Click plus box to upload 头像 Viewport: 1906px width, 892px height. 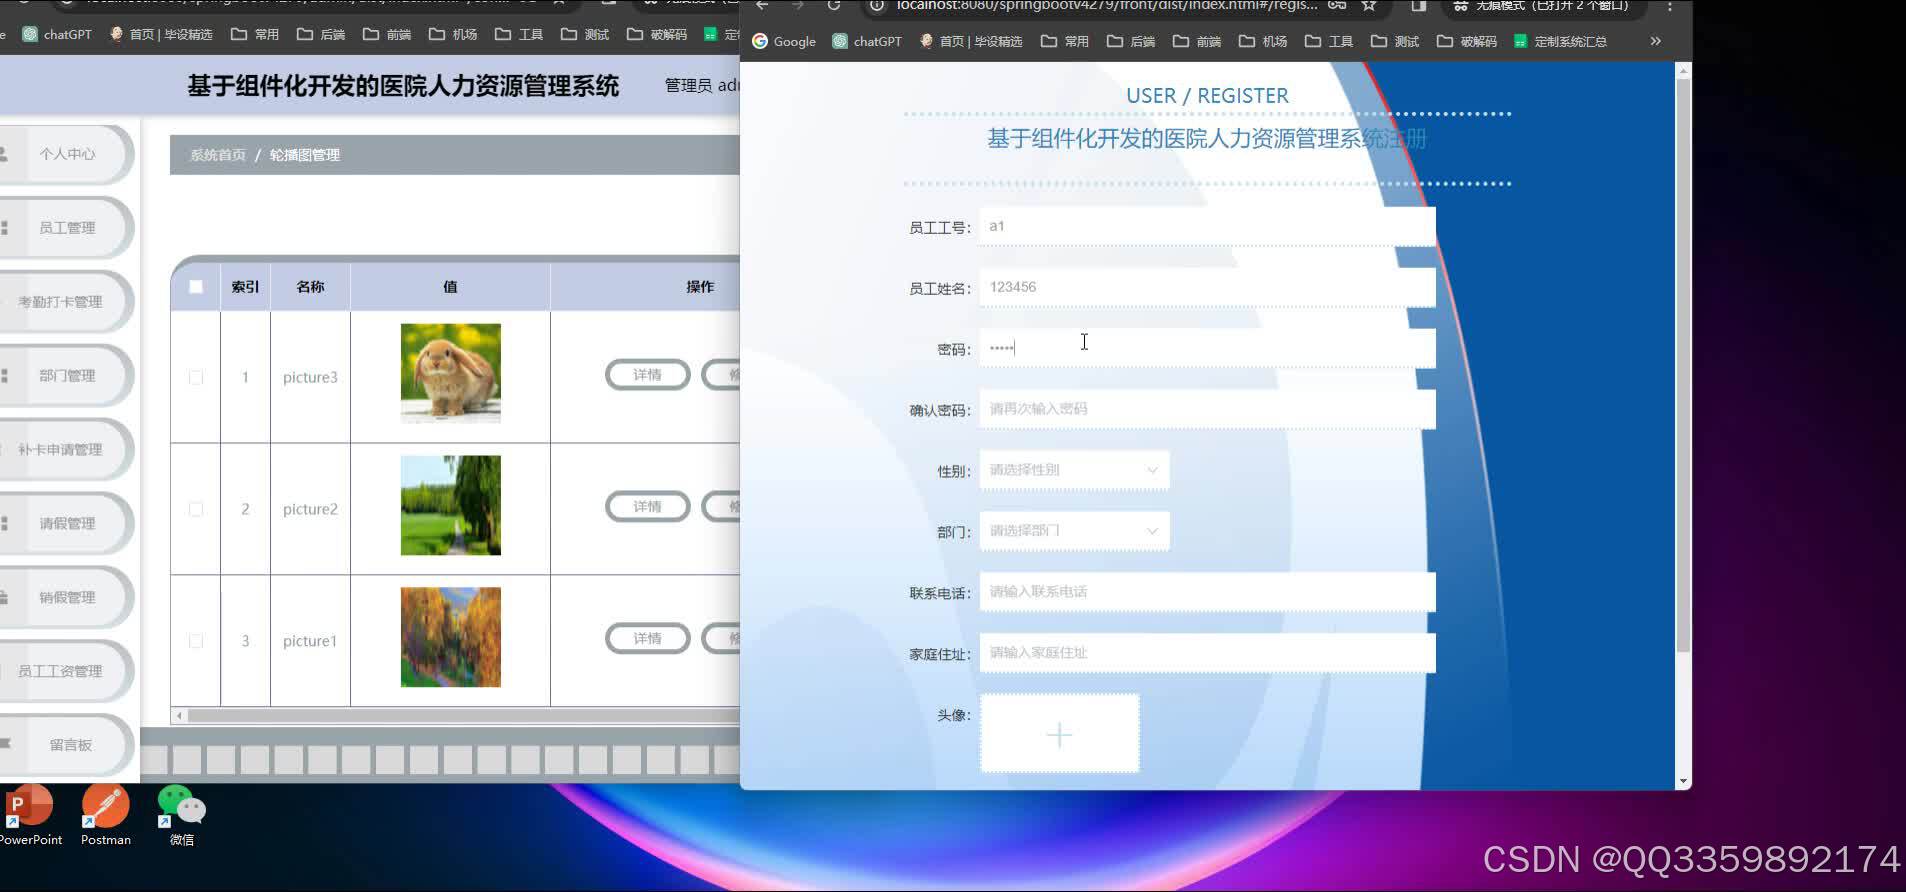1059,734
